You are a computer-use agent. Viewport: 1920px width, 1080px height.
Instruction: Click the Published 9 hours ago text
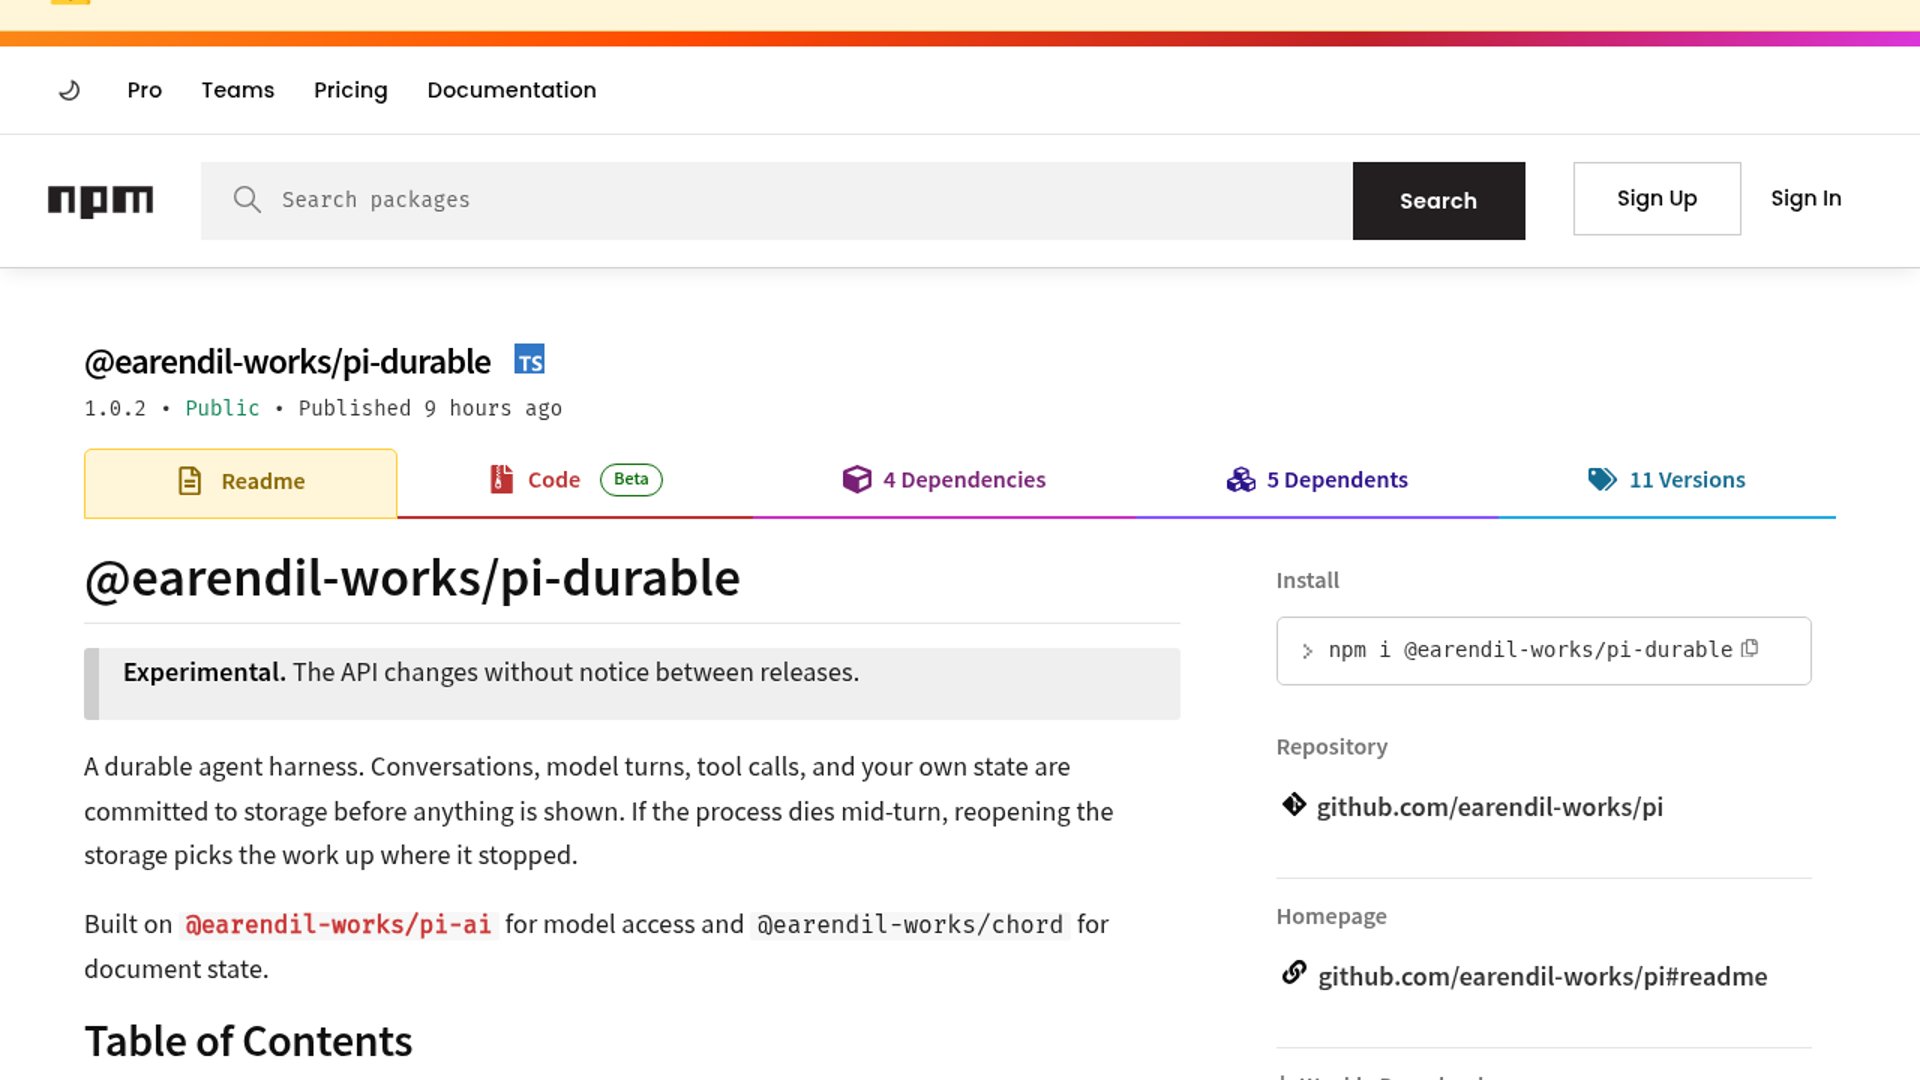point(430,408)
